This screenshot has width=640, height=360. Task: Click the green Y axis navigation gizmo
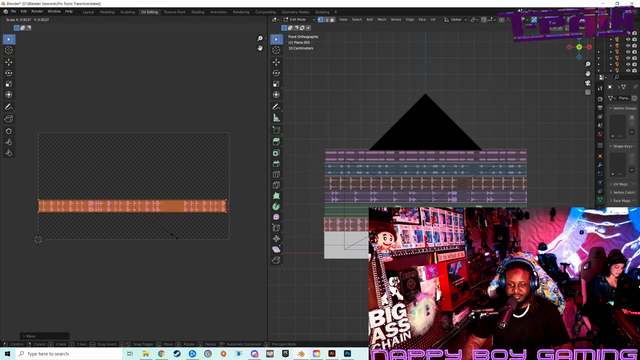click(x=579, y=47)
